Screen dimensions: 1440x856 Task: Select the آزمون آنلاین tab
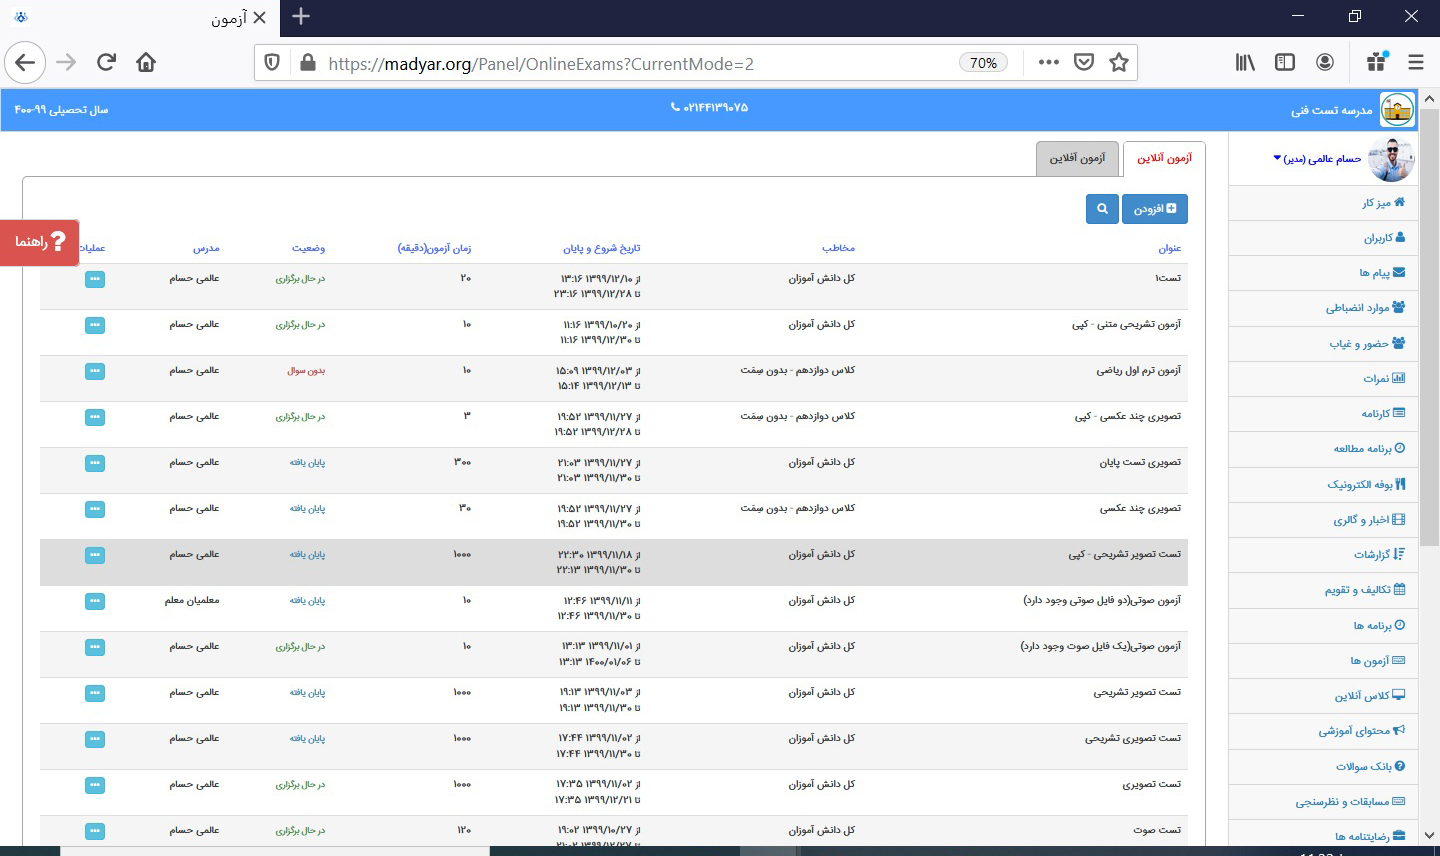pyautogui.click(x=1164, y=159)
